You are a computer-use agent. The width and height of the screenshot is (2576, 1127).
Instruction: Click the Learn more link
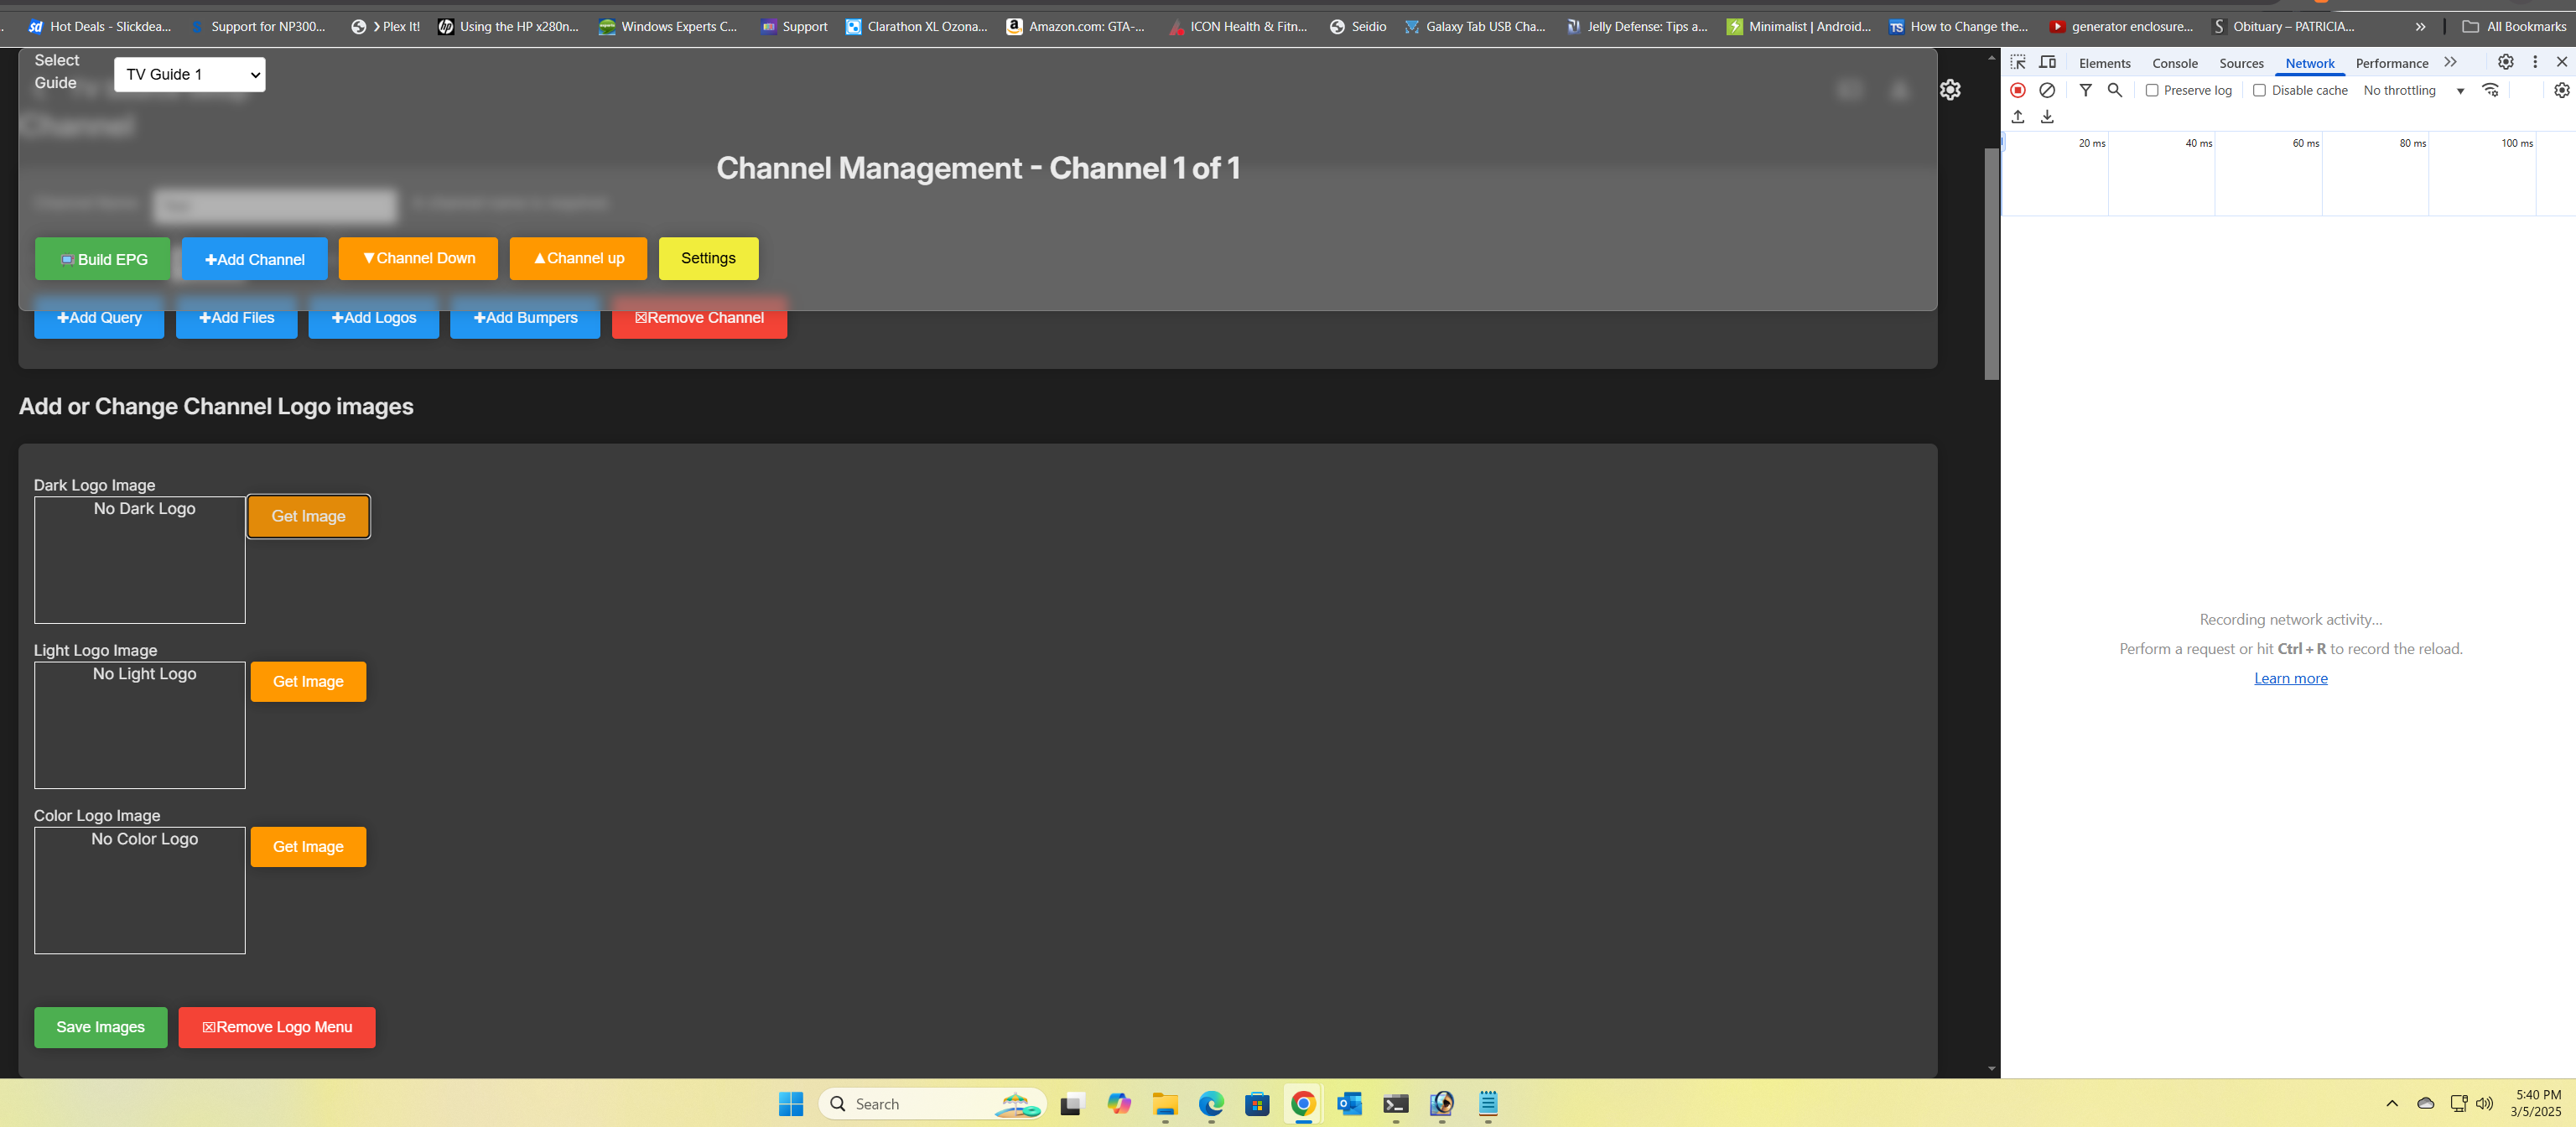coord(2290,678)
